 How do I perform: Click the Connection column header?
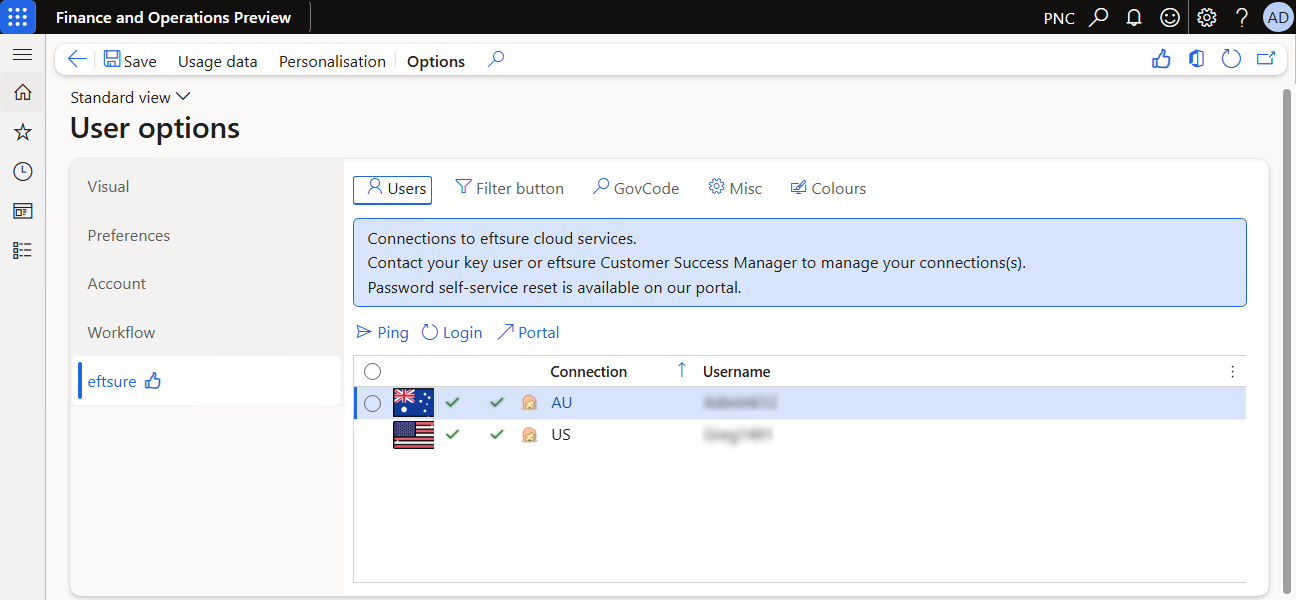(588, 371)
